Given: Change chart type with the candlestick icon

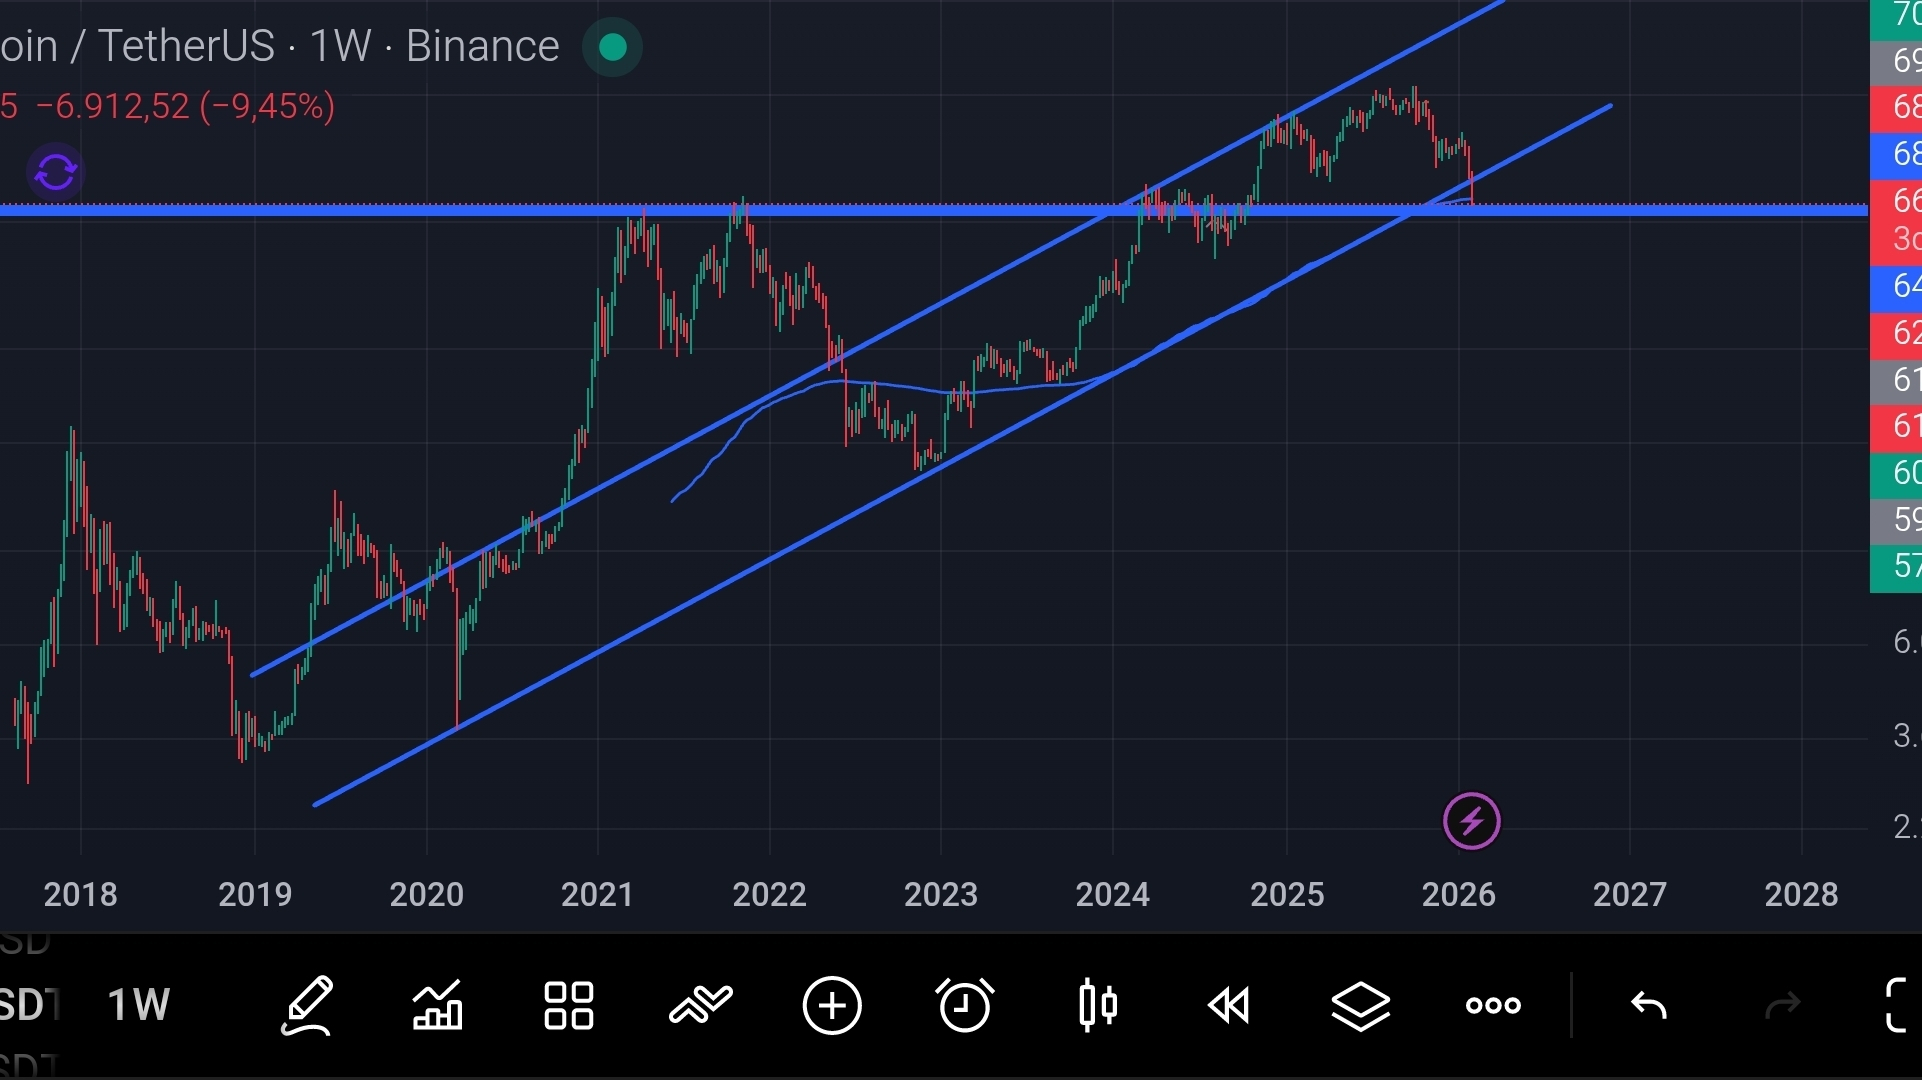Looking at the screenshot, I should coord(1097,1005).
